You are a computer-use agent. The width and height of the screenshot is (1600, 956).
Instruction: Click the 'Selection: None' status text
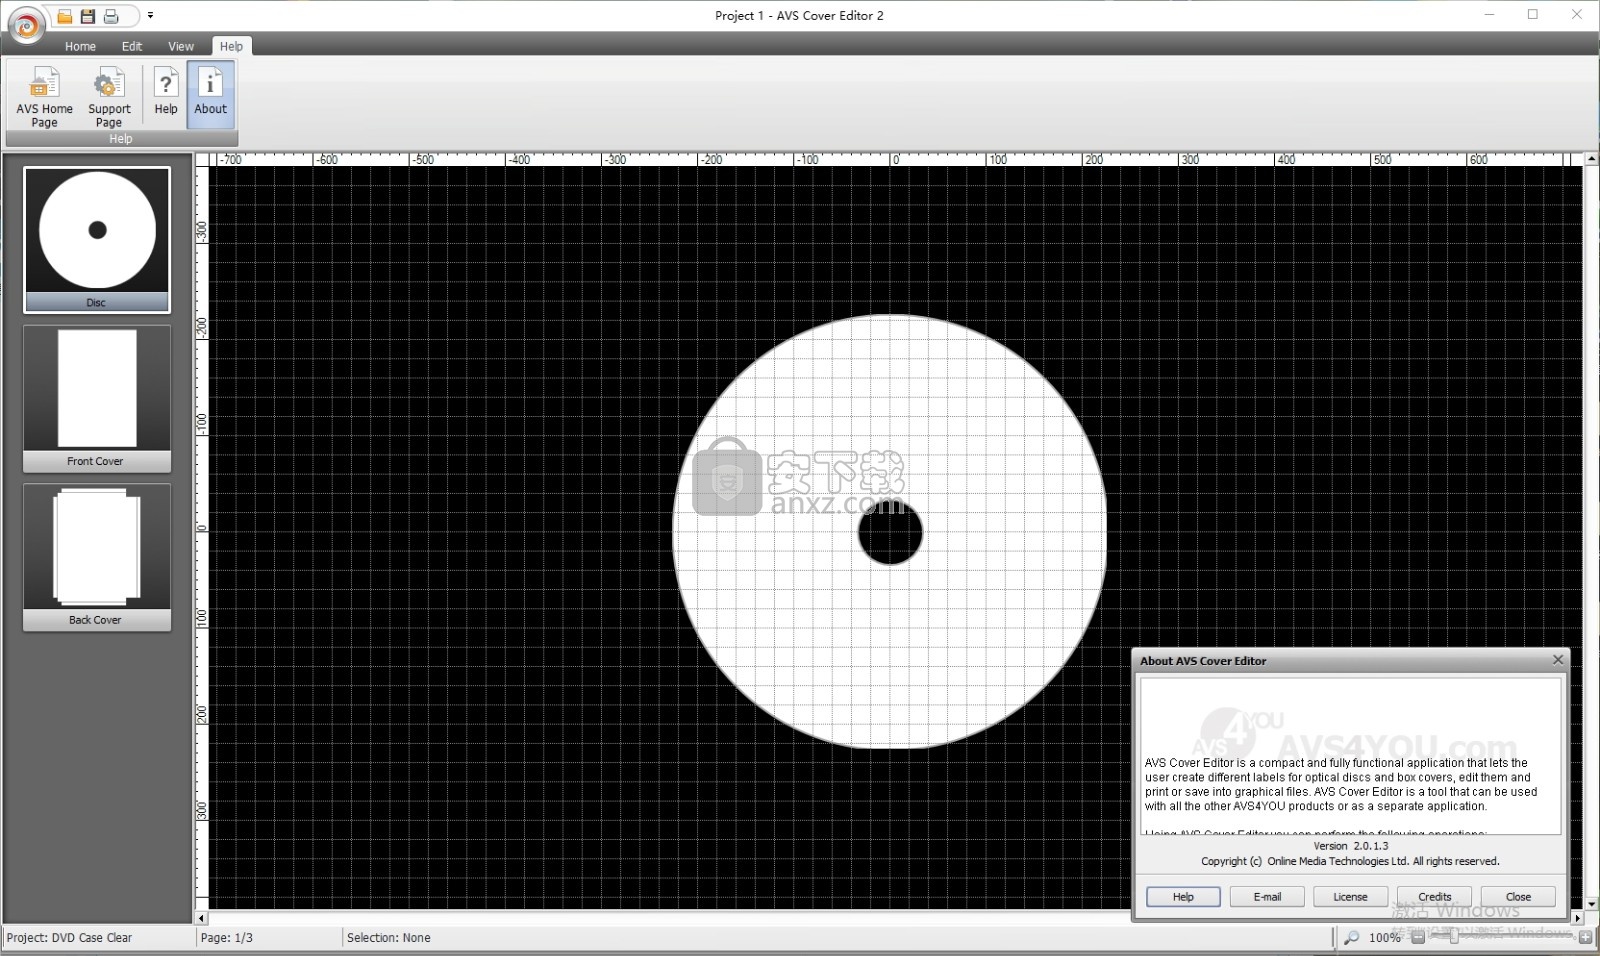[x=389, y=938]
